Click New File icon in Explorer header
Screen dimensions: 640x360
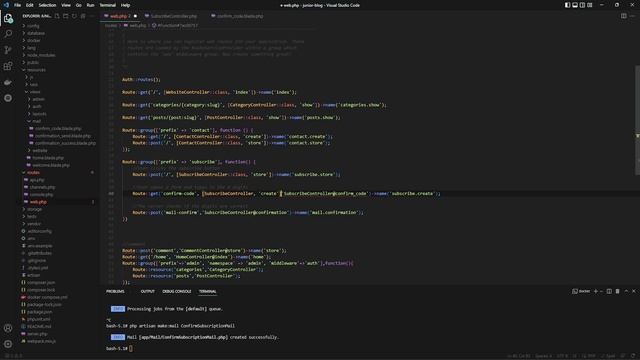[57, 16]
